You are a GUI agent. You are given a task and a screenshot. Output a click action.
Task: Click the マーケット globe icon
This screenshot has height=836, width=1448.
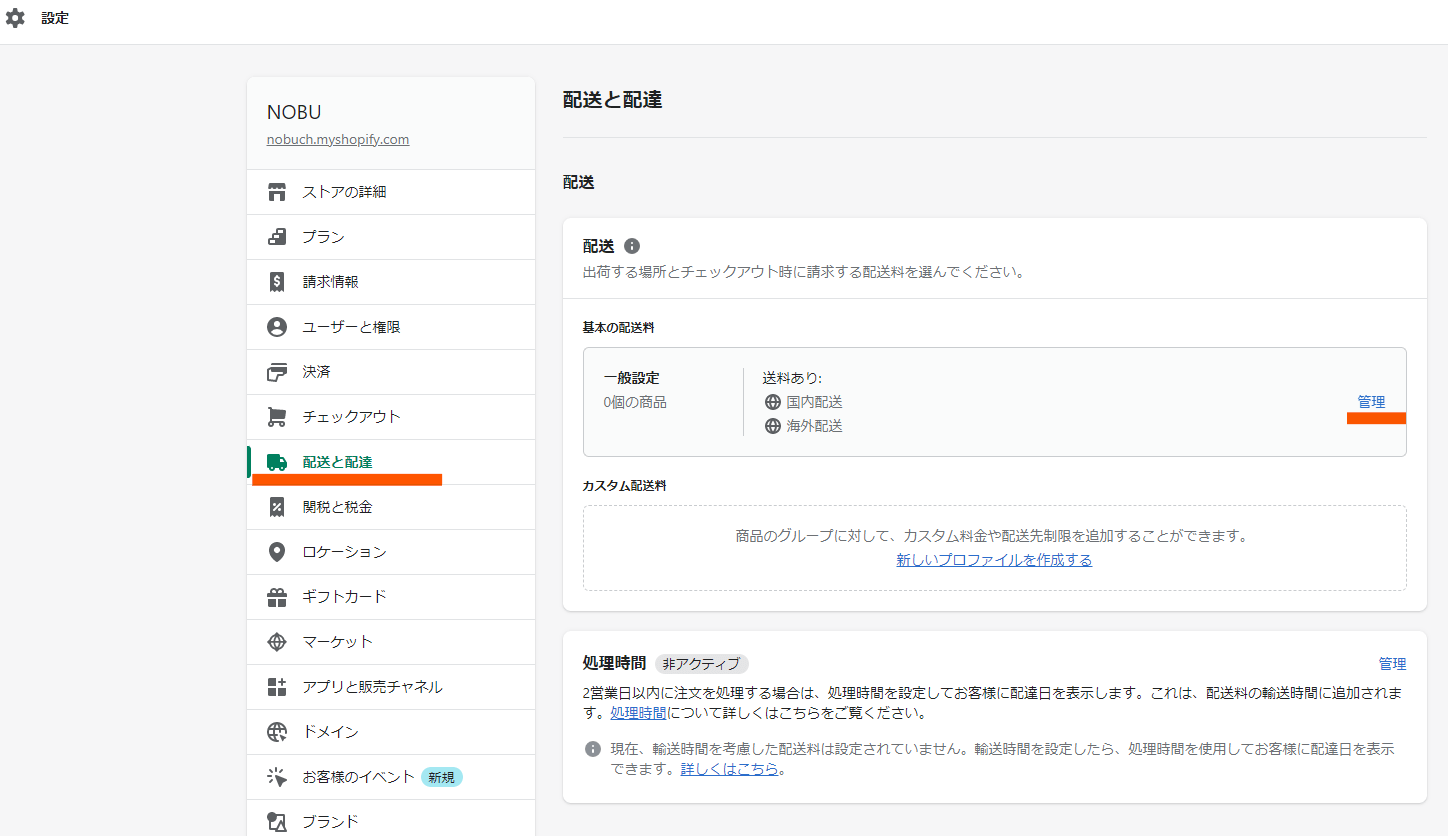click(277, 641)
